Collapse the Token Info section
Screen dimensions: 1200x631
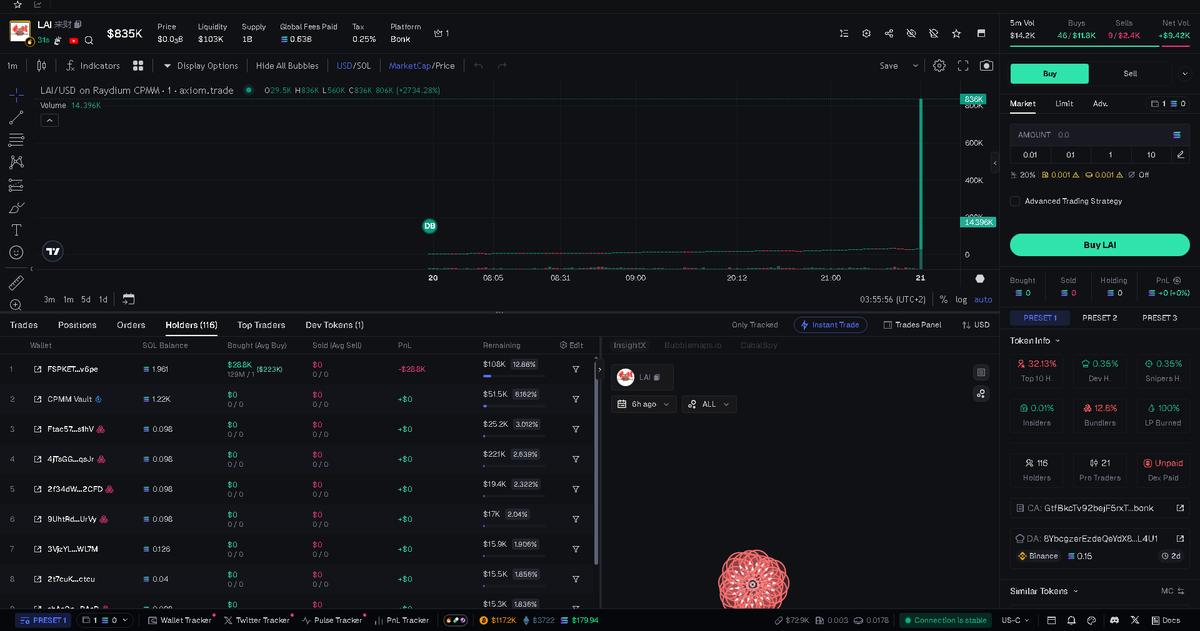click(1034, 340)
